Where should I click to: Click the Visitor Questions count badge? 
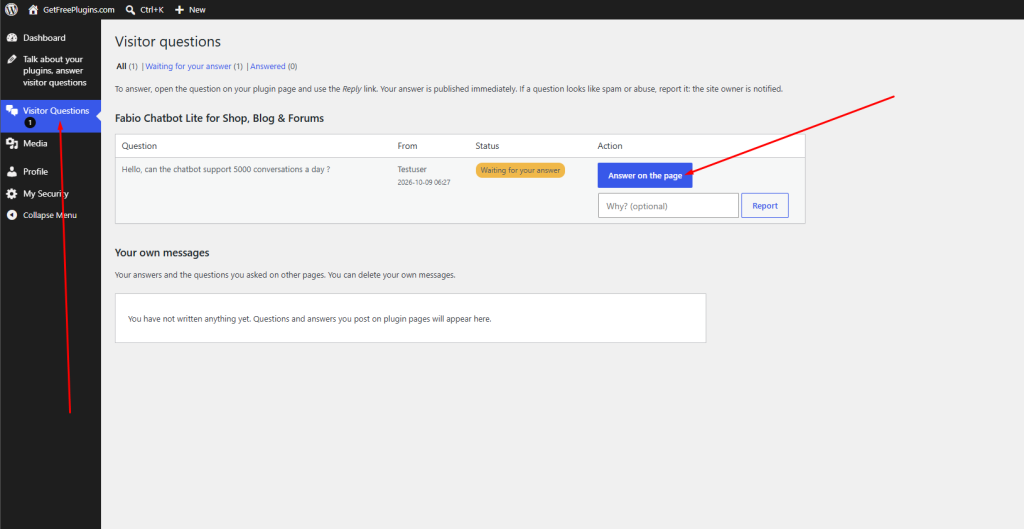(x=30, y=123)
